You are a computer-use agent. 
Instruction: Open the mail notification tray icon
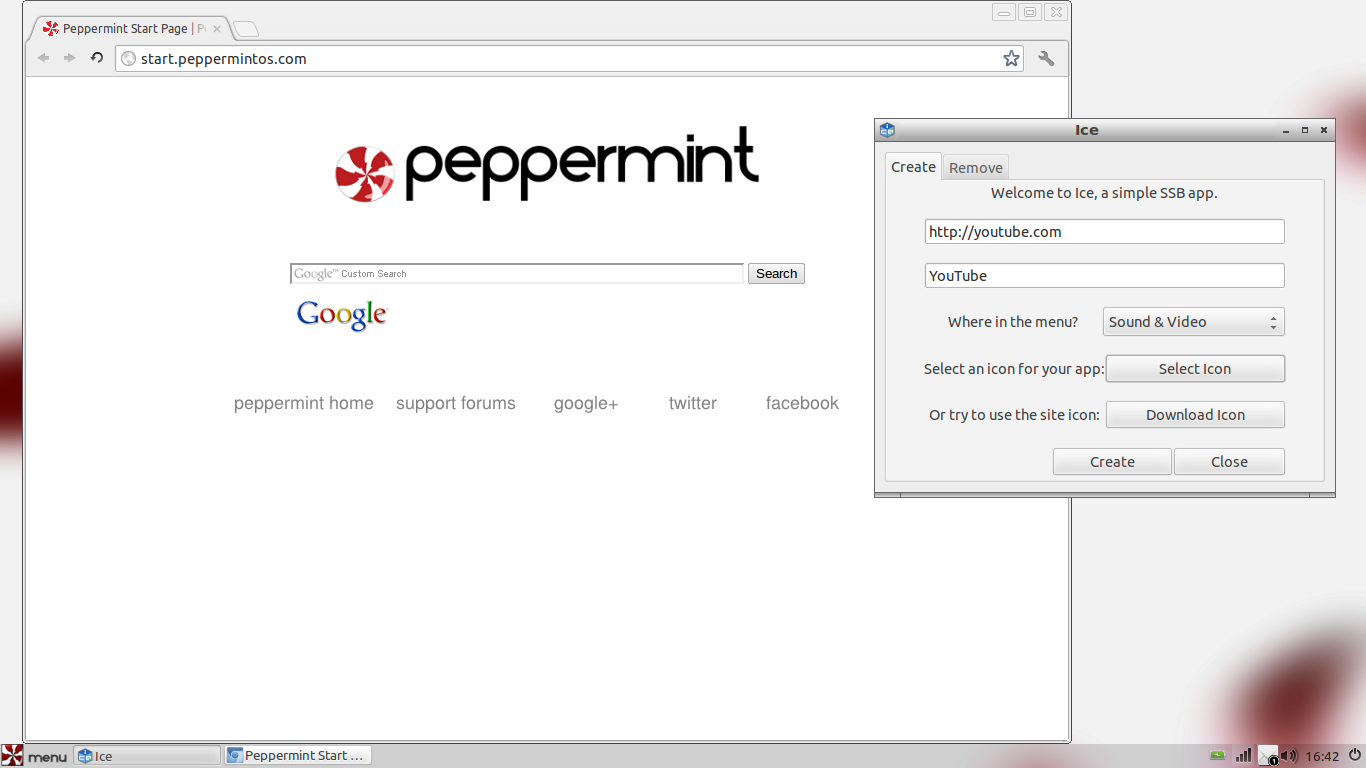tap(1268, 756)
